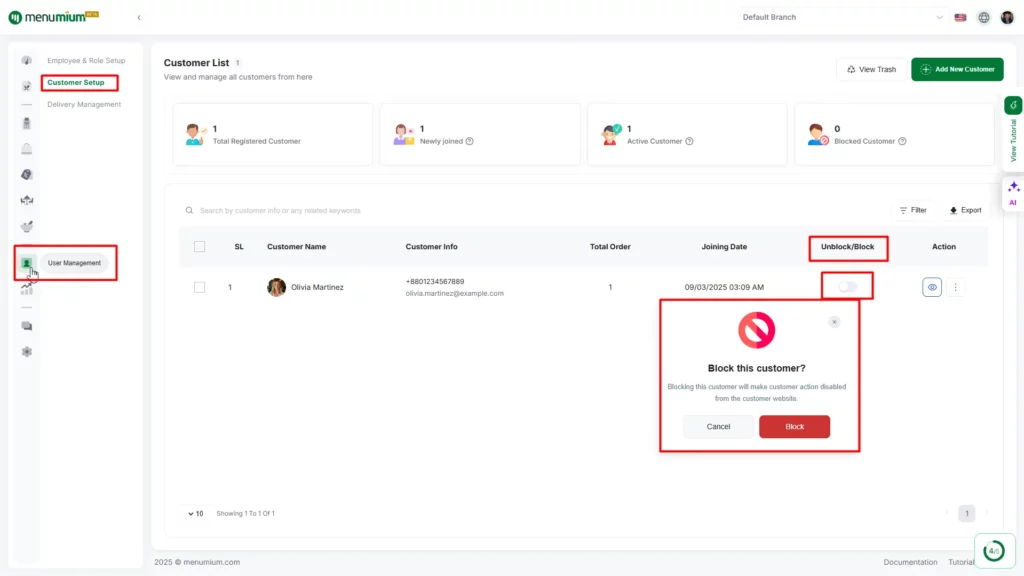
Task: Open the three-dot menu for Olivia Martinez
Action: point(955,287)
